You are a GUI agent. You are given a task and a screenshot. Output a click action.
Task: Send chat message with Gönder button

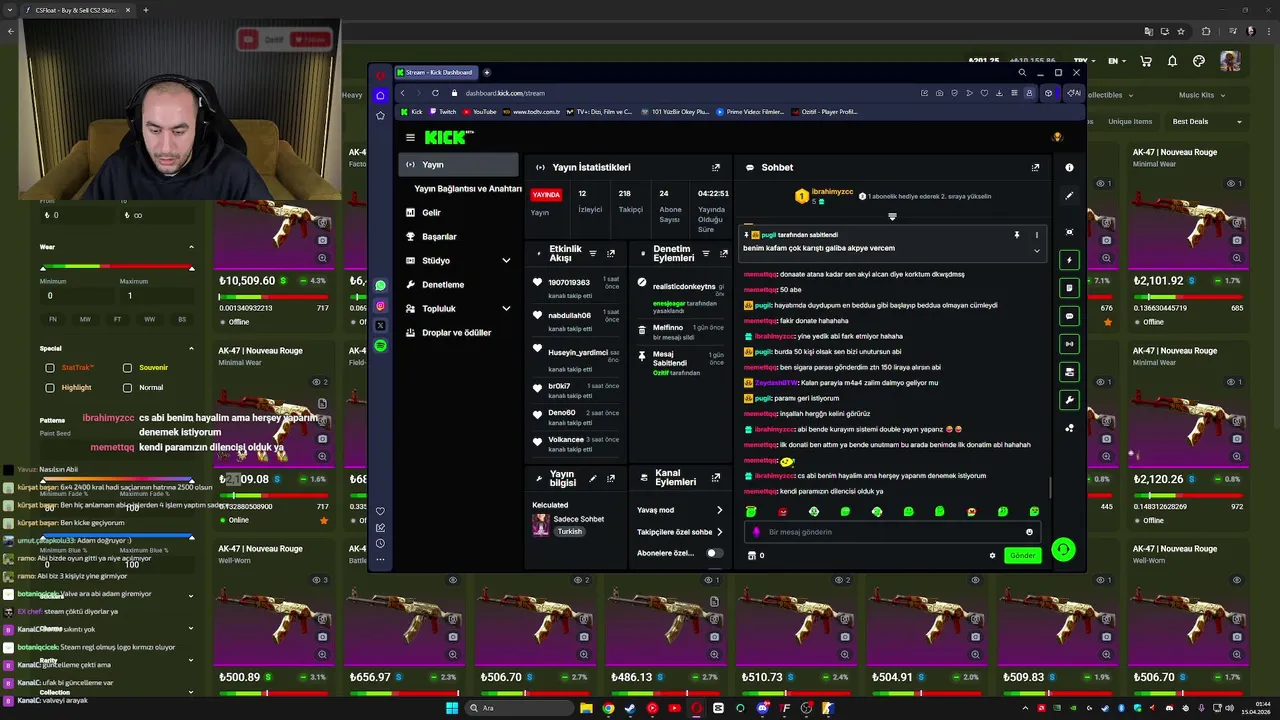click(1022, 556)
